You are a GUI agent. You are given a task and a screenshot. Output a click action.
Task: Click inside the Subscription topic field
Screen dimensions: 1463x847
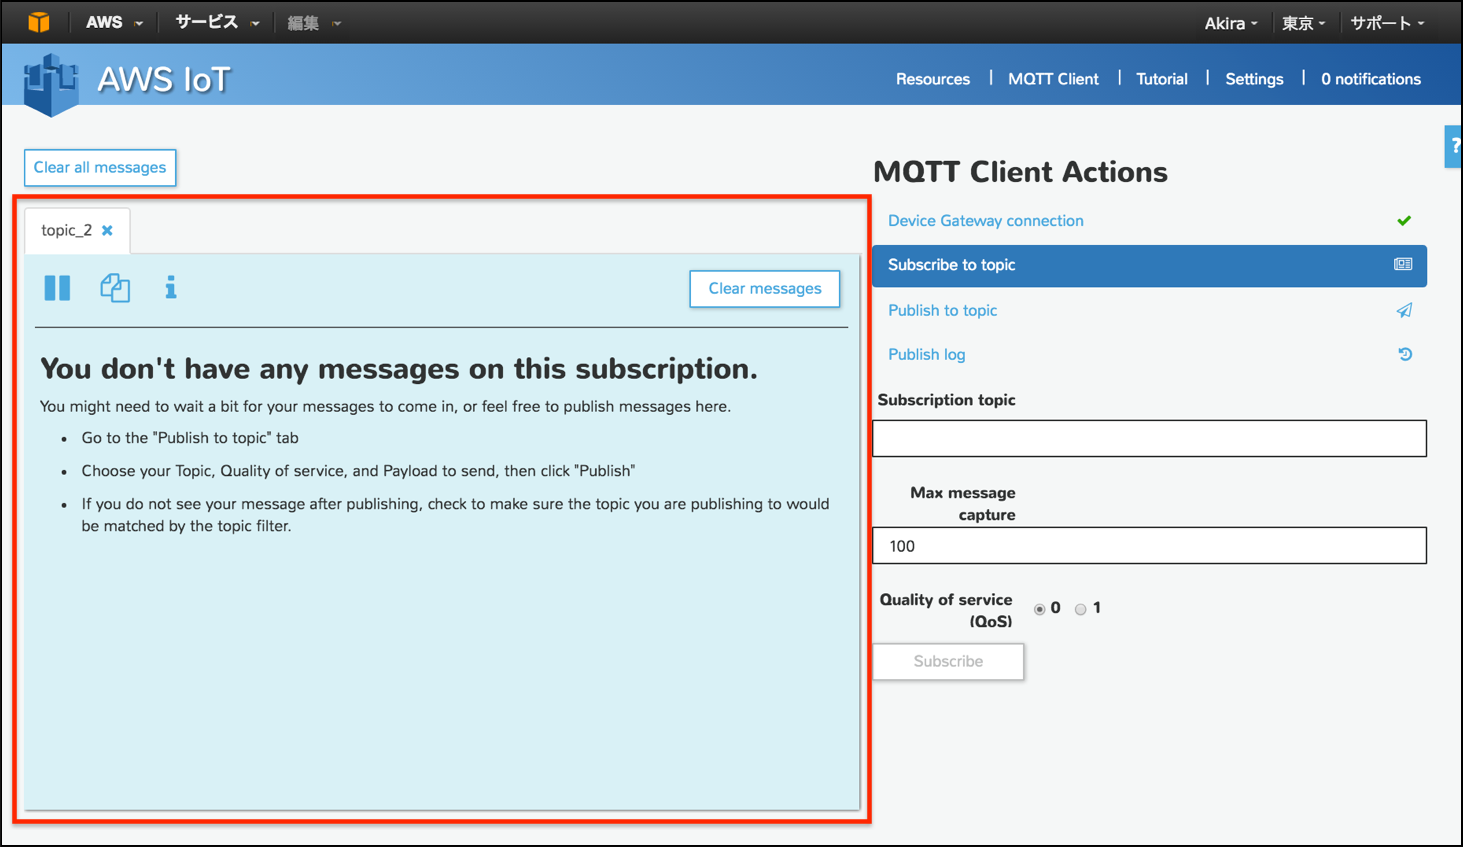1148,438
